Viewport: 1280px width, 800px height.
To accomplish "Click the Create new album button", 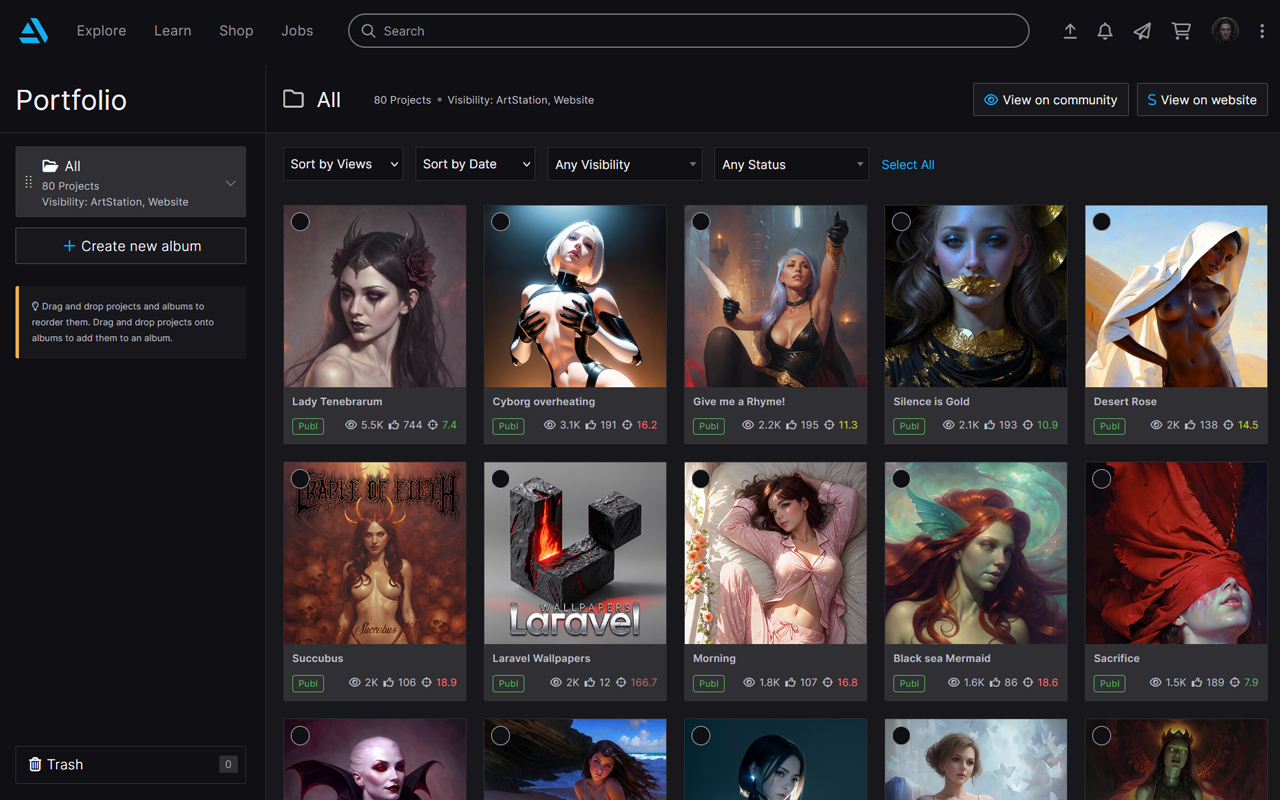I will tap(130, 245).
